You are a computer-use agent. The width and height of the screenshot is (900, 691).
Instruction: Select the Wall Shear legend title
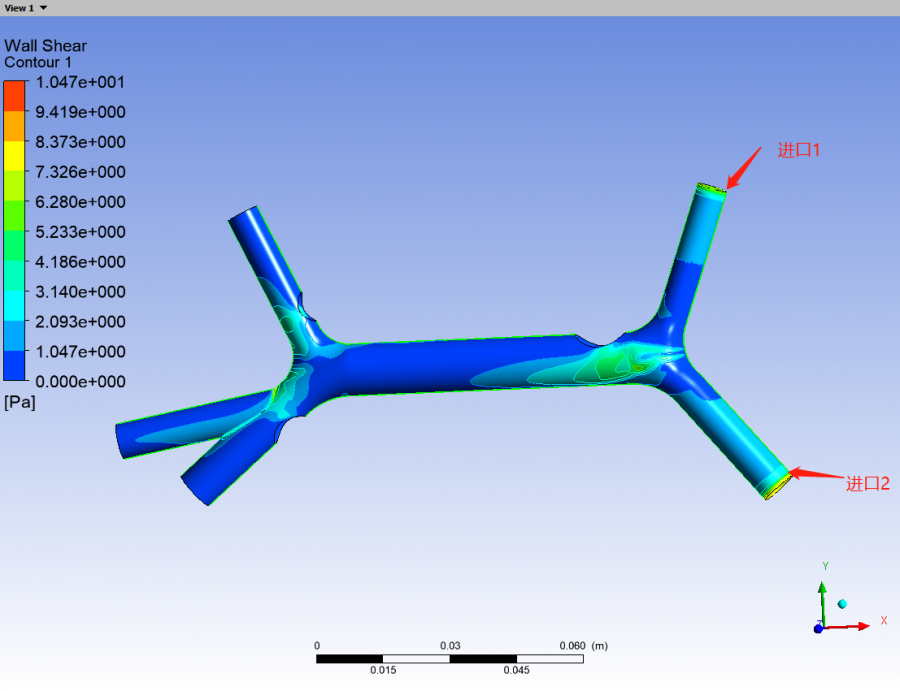tap(45, 46)
